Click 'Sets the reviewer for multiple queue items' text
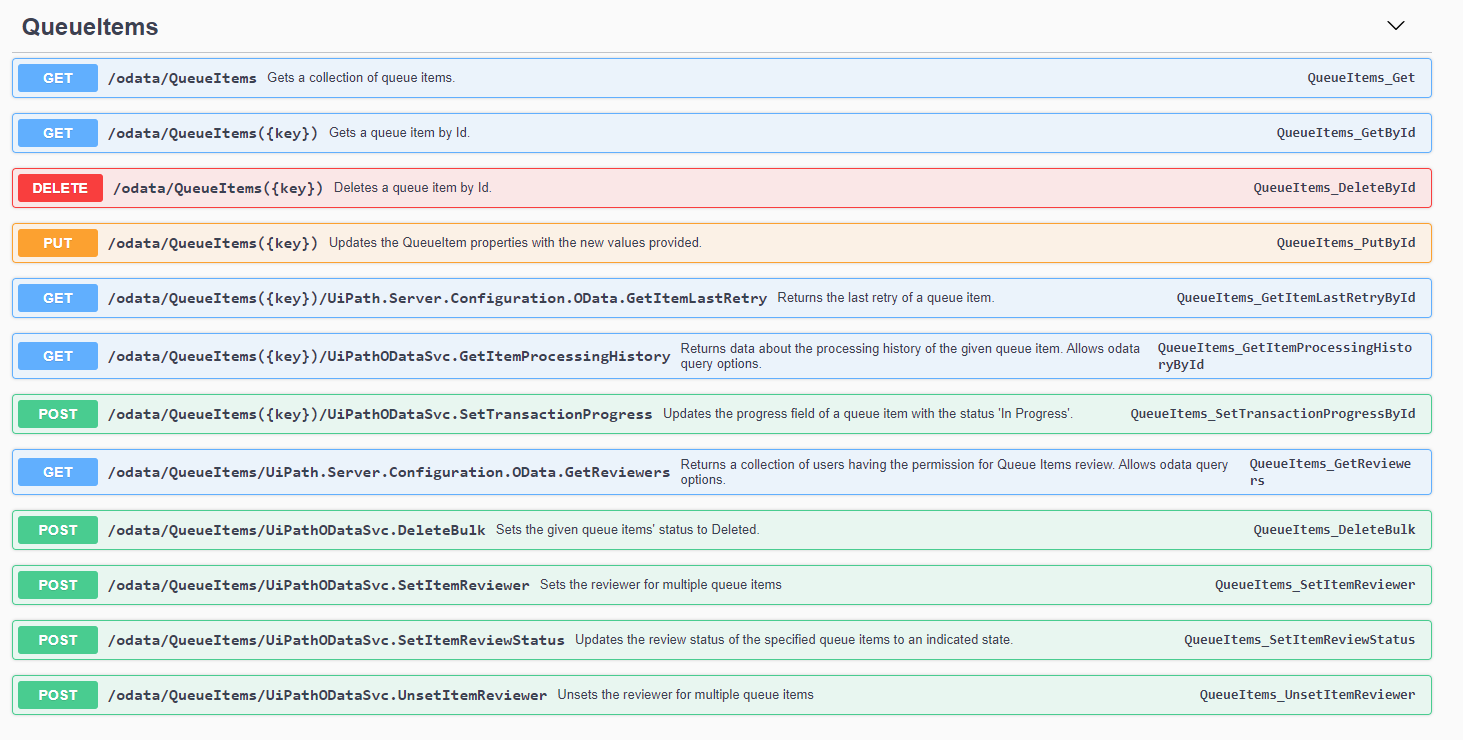 [x=661, y=585]
